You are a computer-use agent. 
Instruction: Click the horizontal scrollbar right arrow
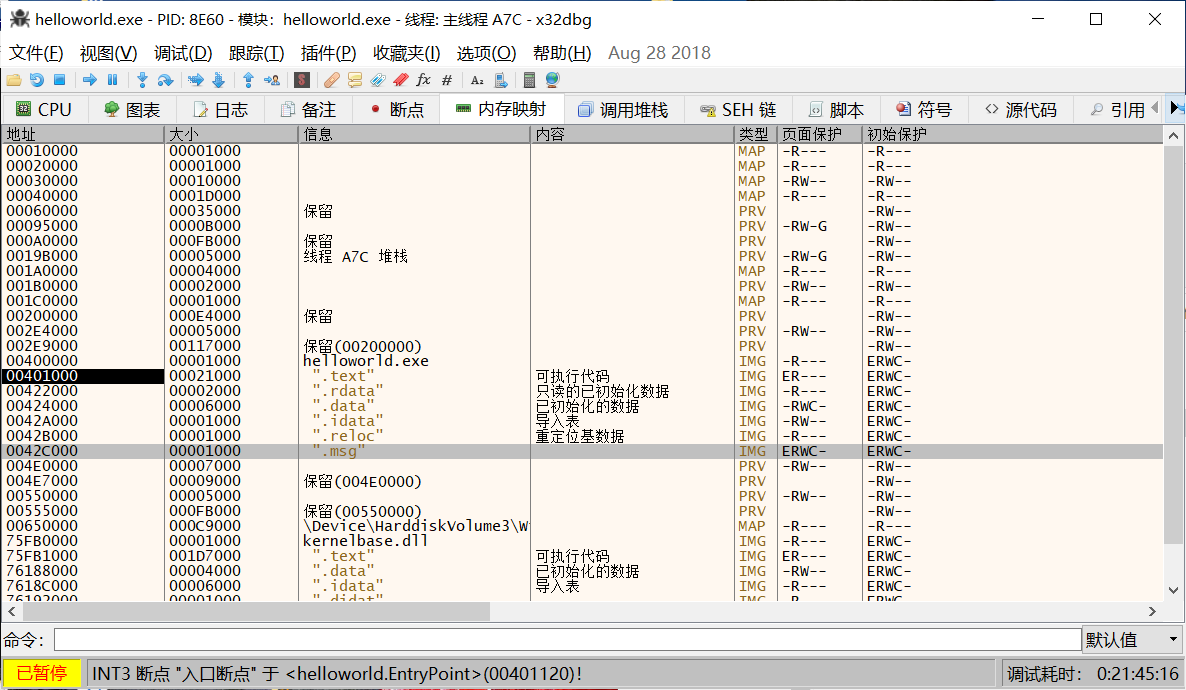pos(1152,611)
